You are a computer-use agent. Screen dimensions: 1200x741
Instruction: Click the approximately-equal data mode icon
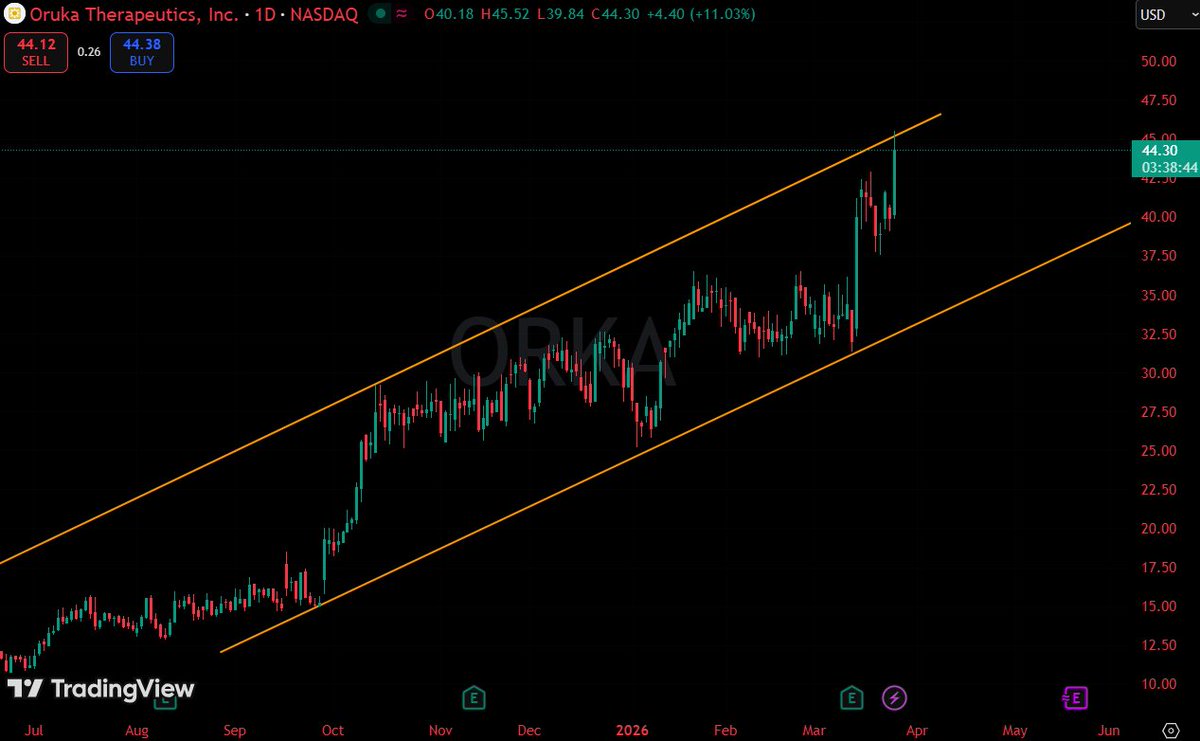(x=401, y=14)
